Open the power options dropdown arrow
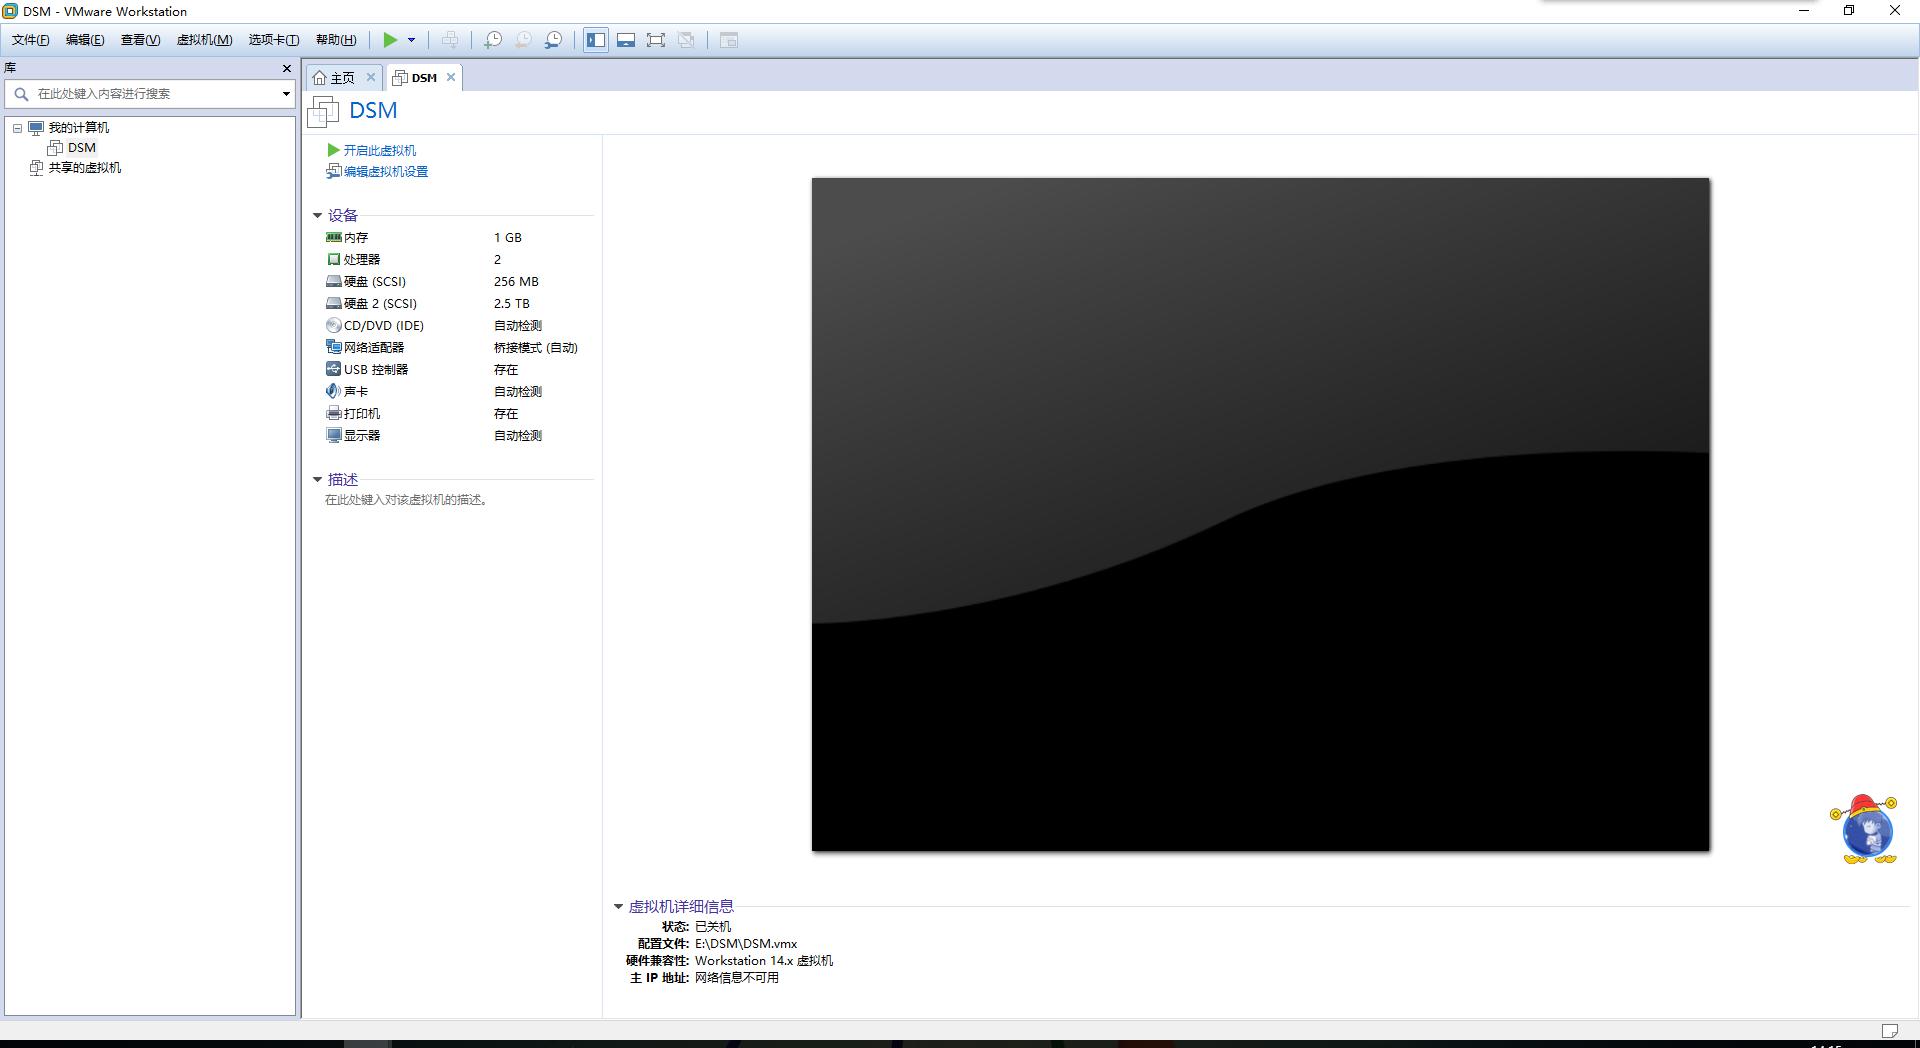The height and width of the screenshot is (1048, 1920). 411,40
